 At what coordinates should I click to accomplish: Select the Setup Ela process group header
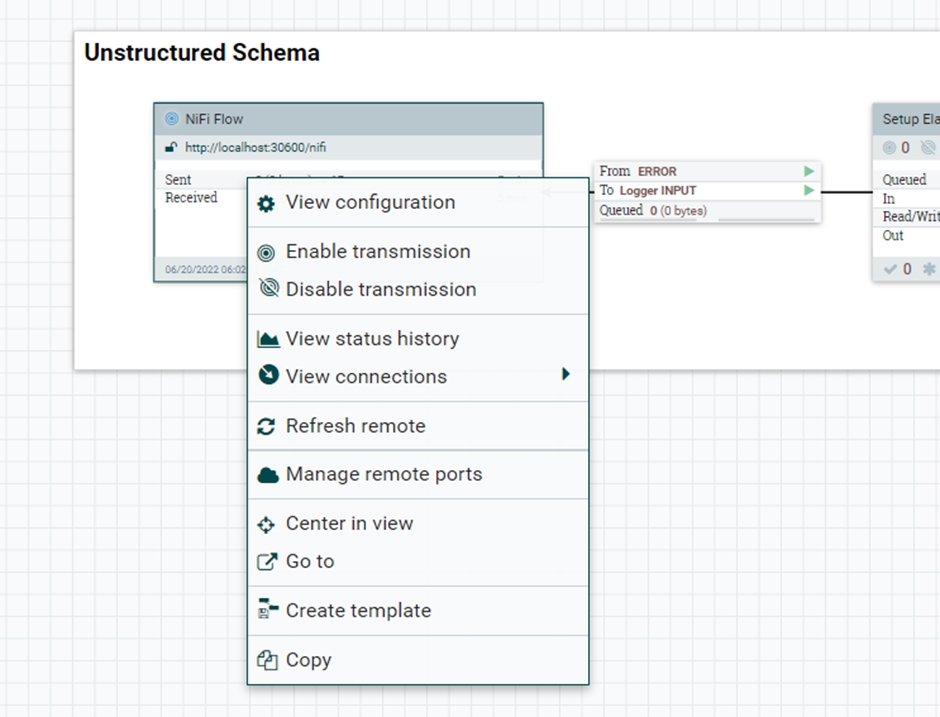905,119
